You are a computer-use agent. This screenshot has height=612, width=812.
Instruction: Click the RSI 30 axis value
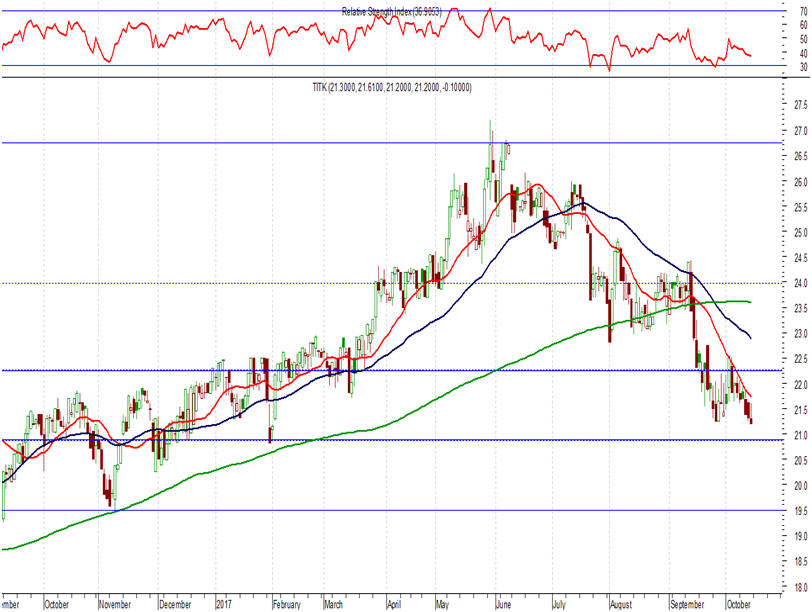803,67
